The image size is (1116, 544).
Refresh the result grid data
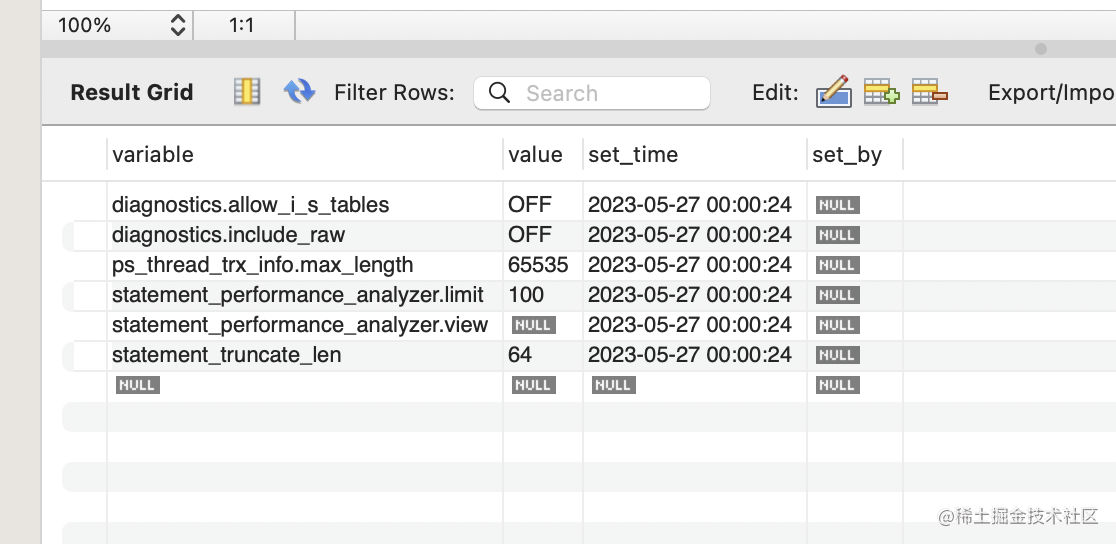299,92
